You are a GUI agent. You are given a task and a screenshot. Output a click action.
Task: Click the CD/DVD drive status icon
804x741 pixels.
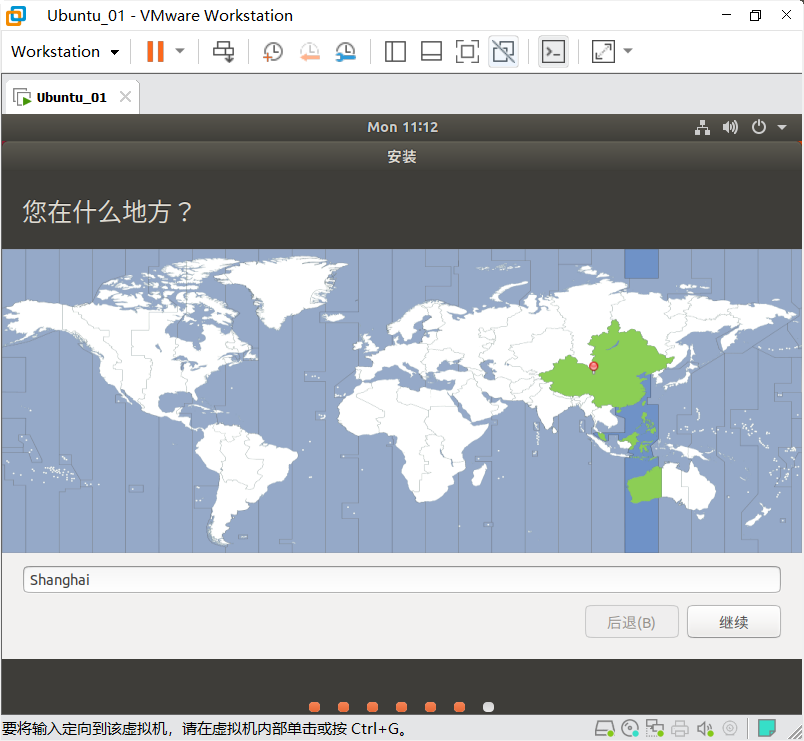click(630, 728)
